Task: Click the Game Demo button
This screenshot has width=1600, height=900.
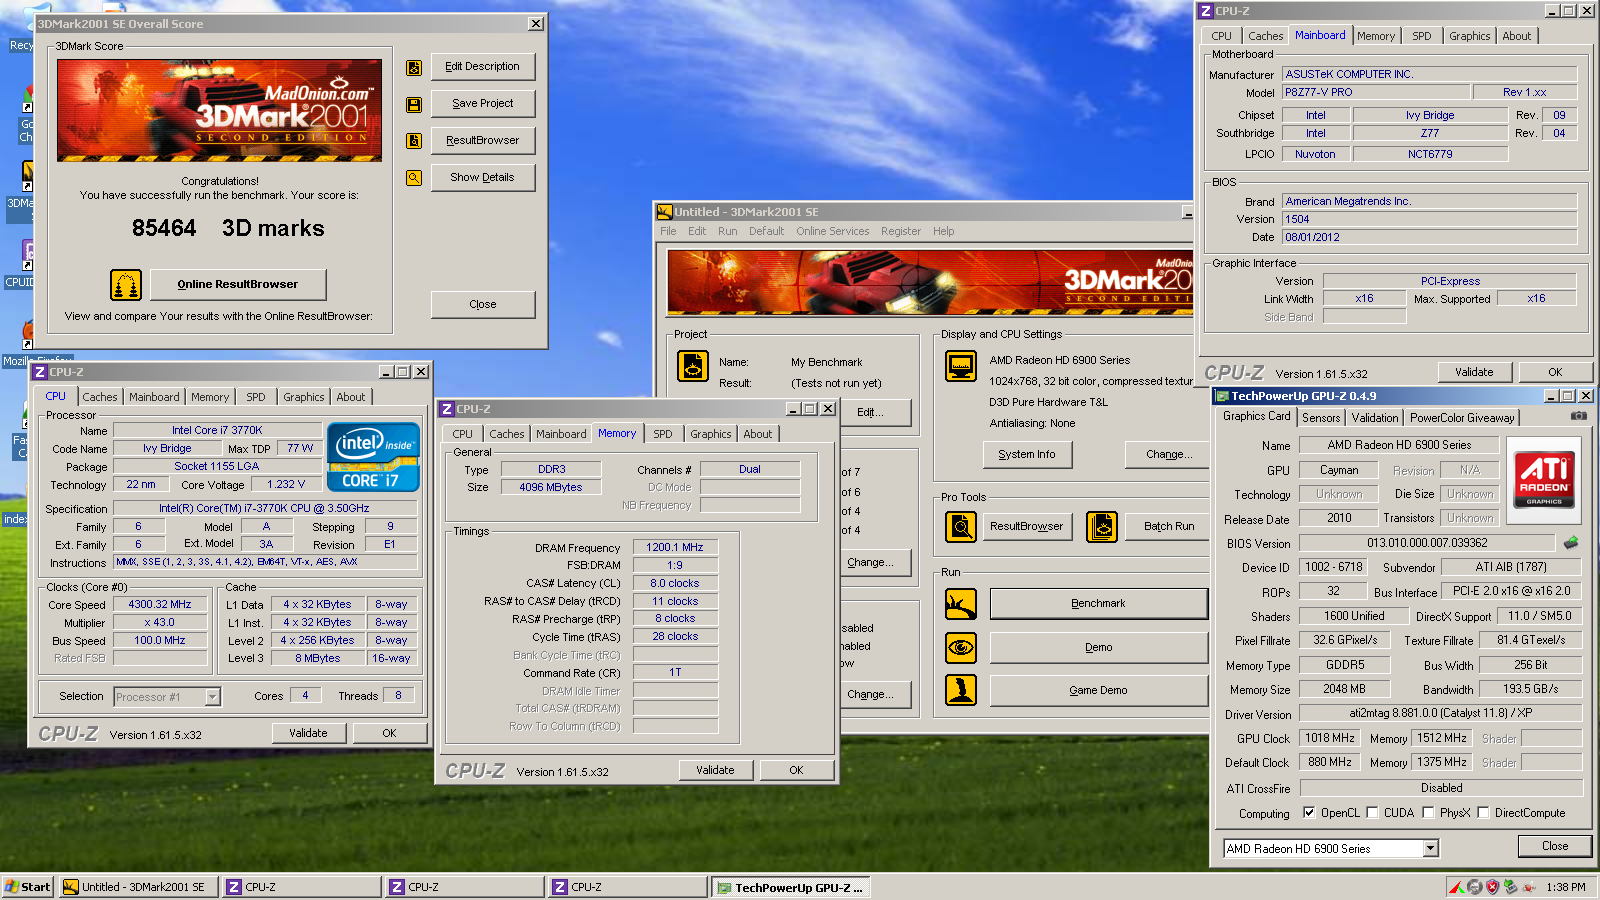Action: pos(1099,691)
